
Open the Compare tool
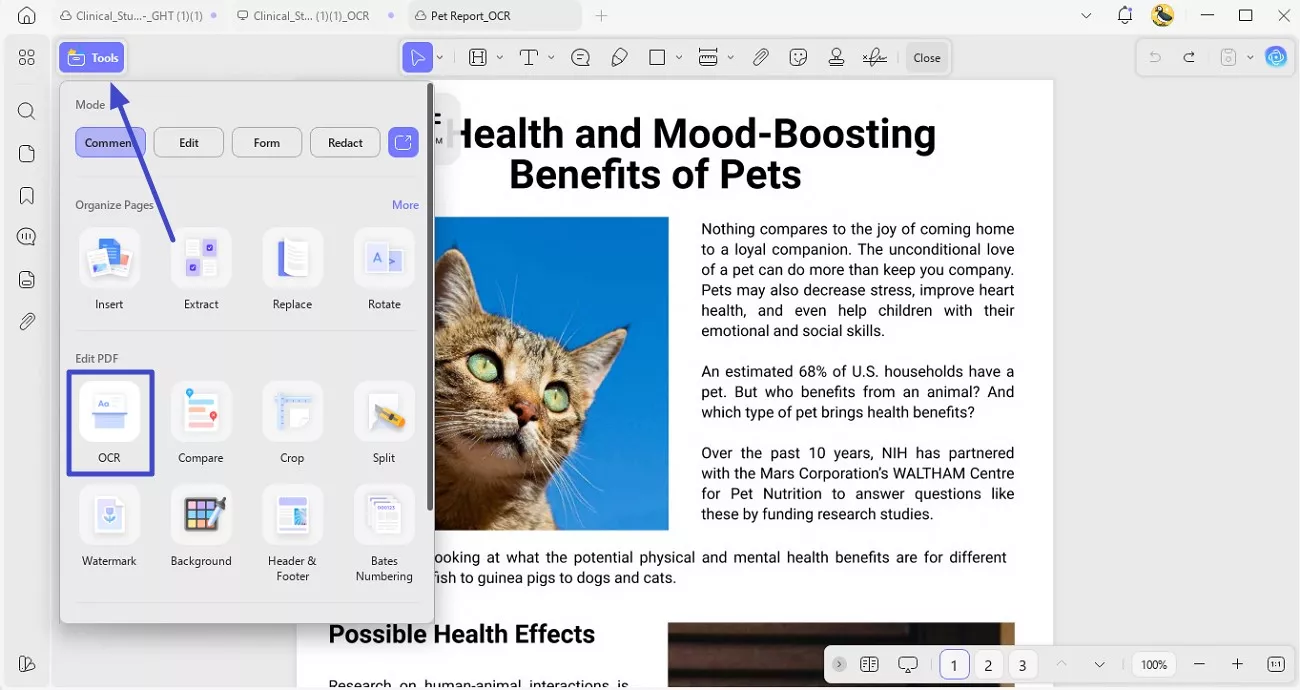pyautogui.click(x=201, y=423)
